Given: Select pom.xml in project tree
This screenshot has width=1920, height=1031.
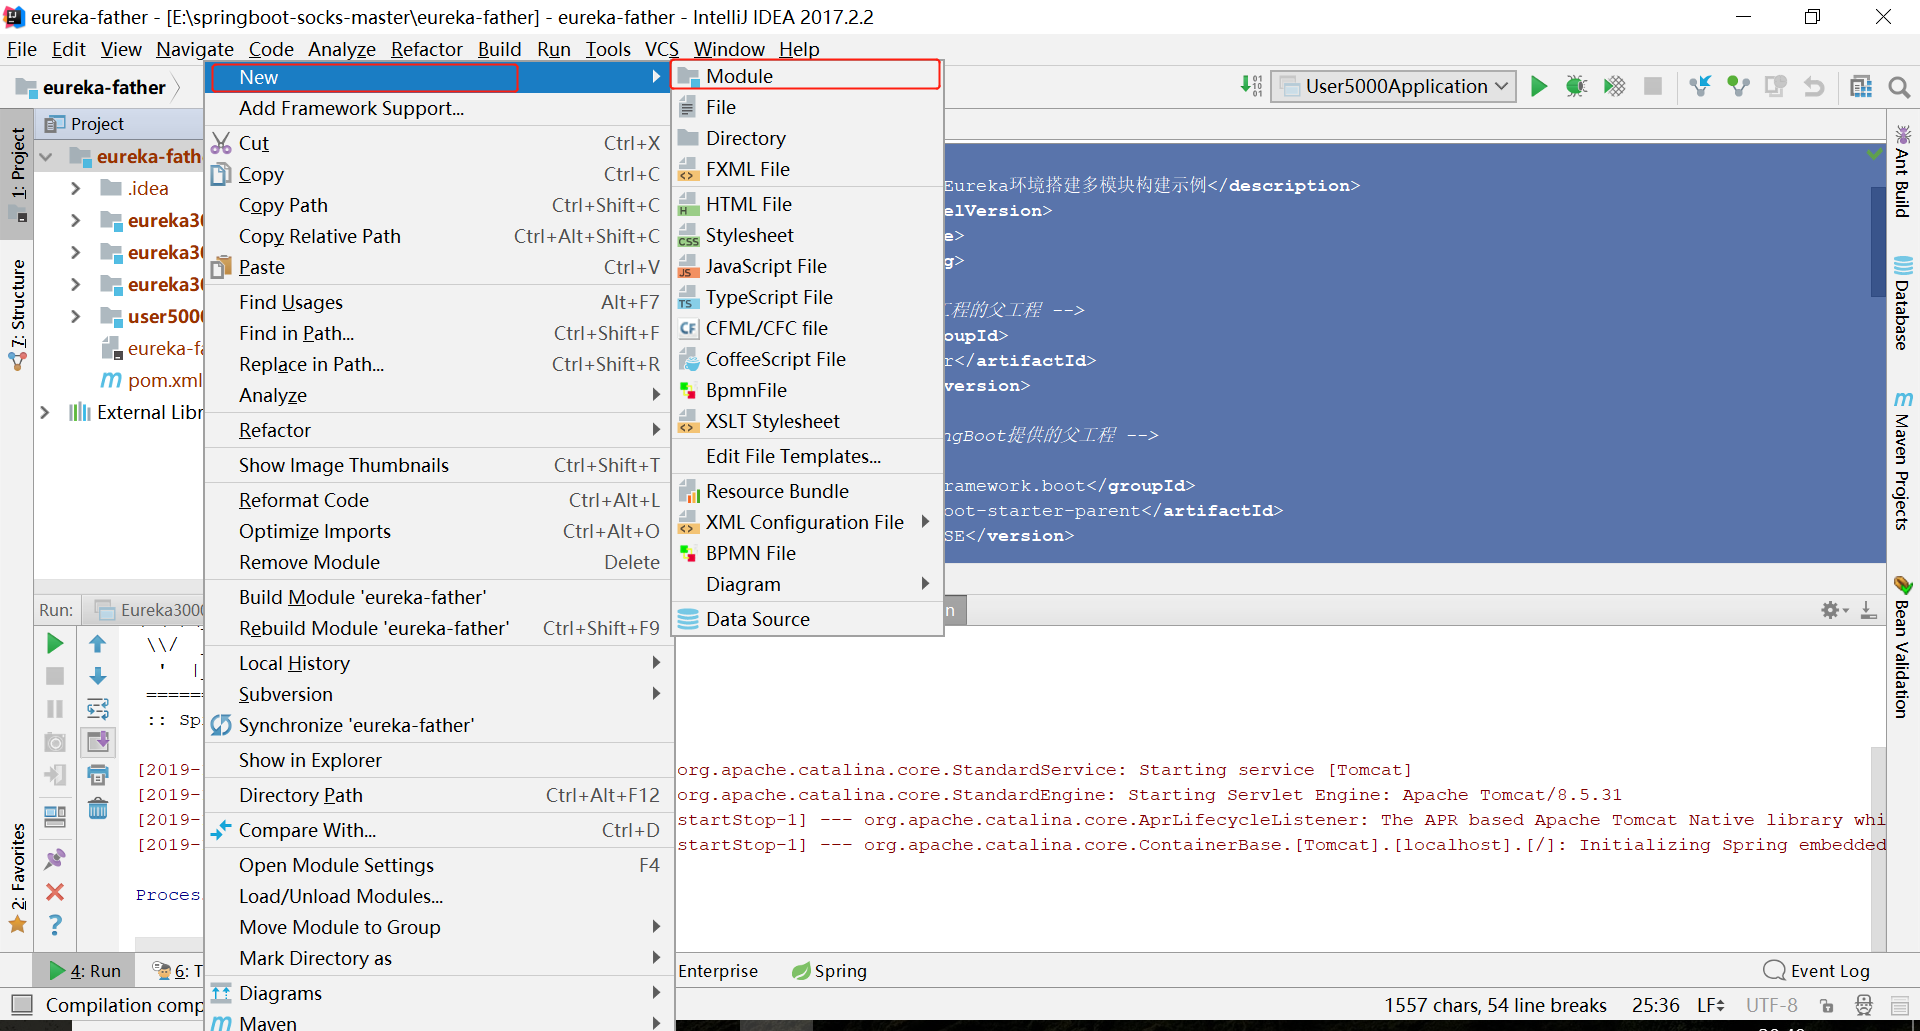Looking at the screenshot, I should [x=165, y=380].
